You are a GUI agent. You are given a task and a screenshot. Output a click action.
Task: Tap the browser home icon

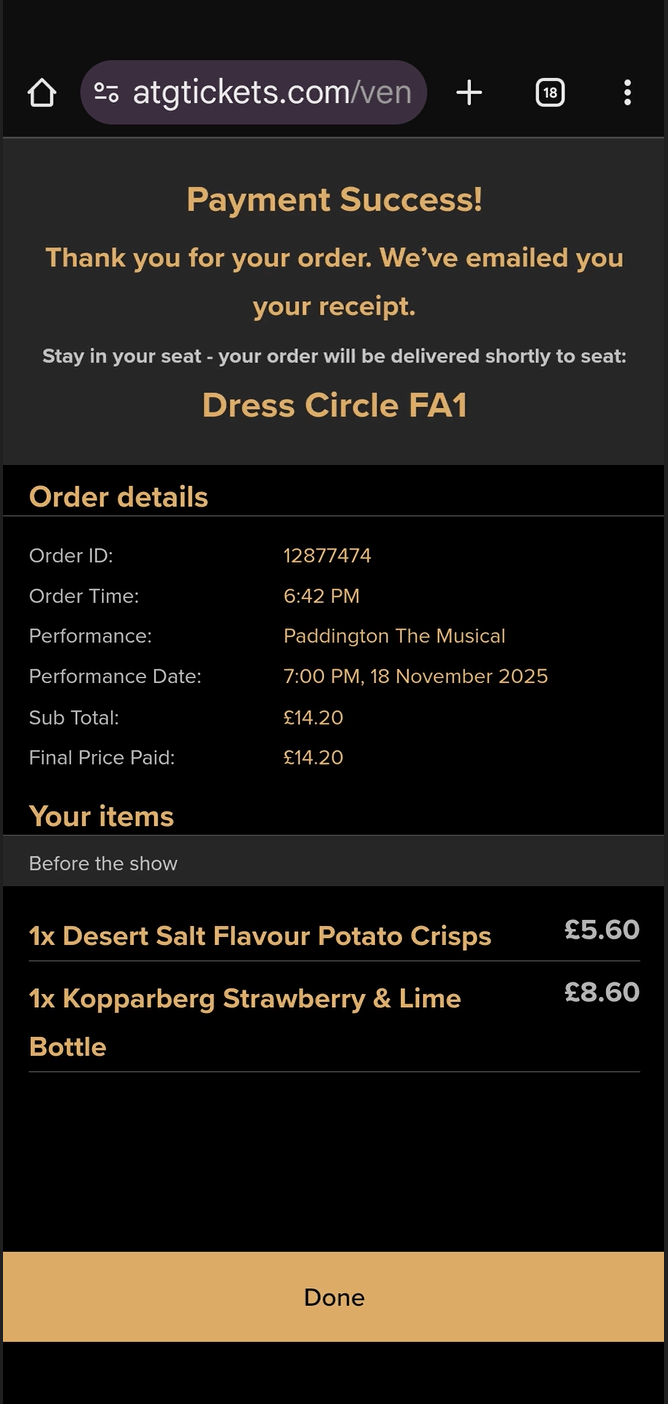tap(42, 93)
